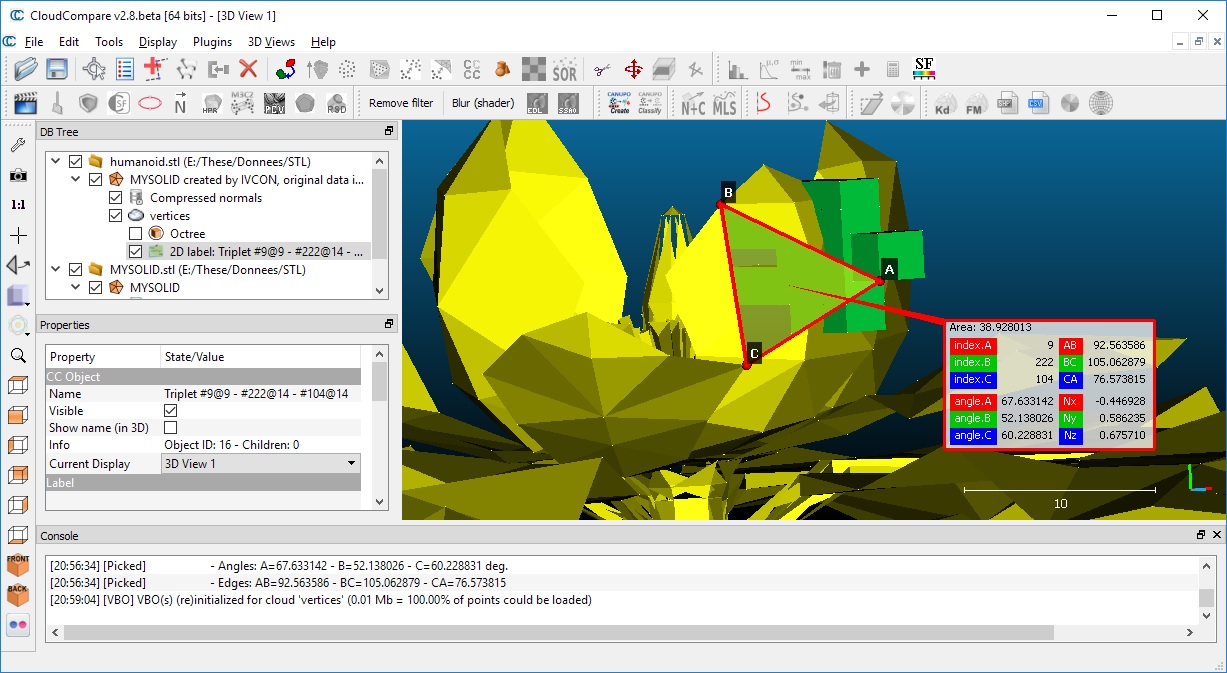
Task: Click the Remove filter button
Action: pos(401,103)
